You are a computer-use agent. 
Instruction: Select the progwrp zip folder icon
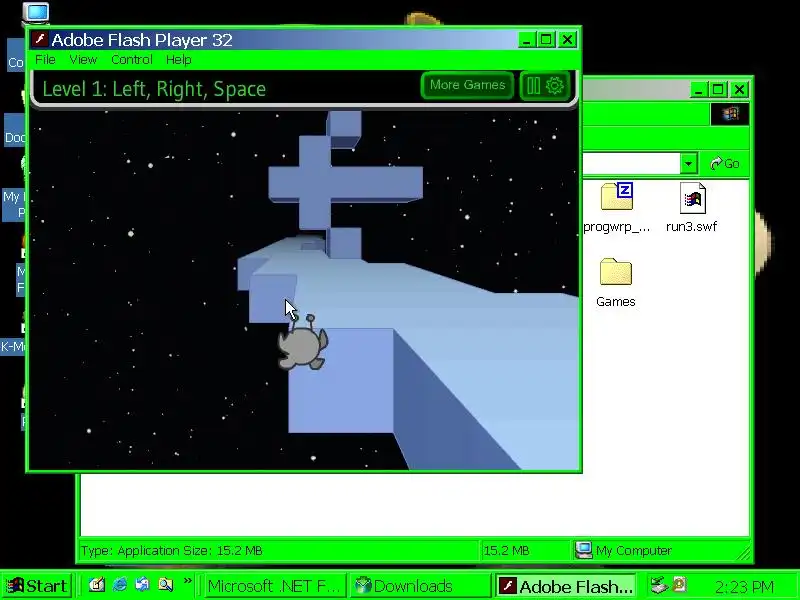[617, 196]
